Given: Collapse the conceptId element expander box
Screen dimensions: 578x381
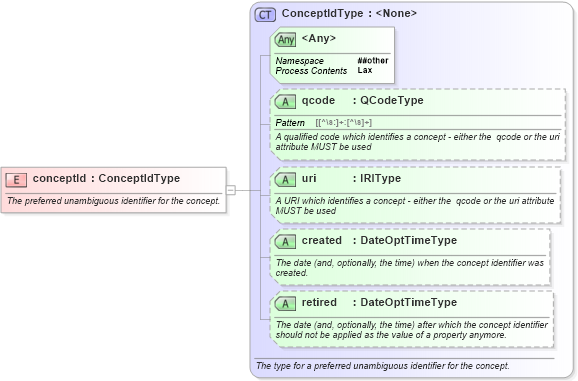Looking at the screenshot, I should pos(231,190).
